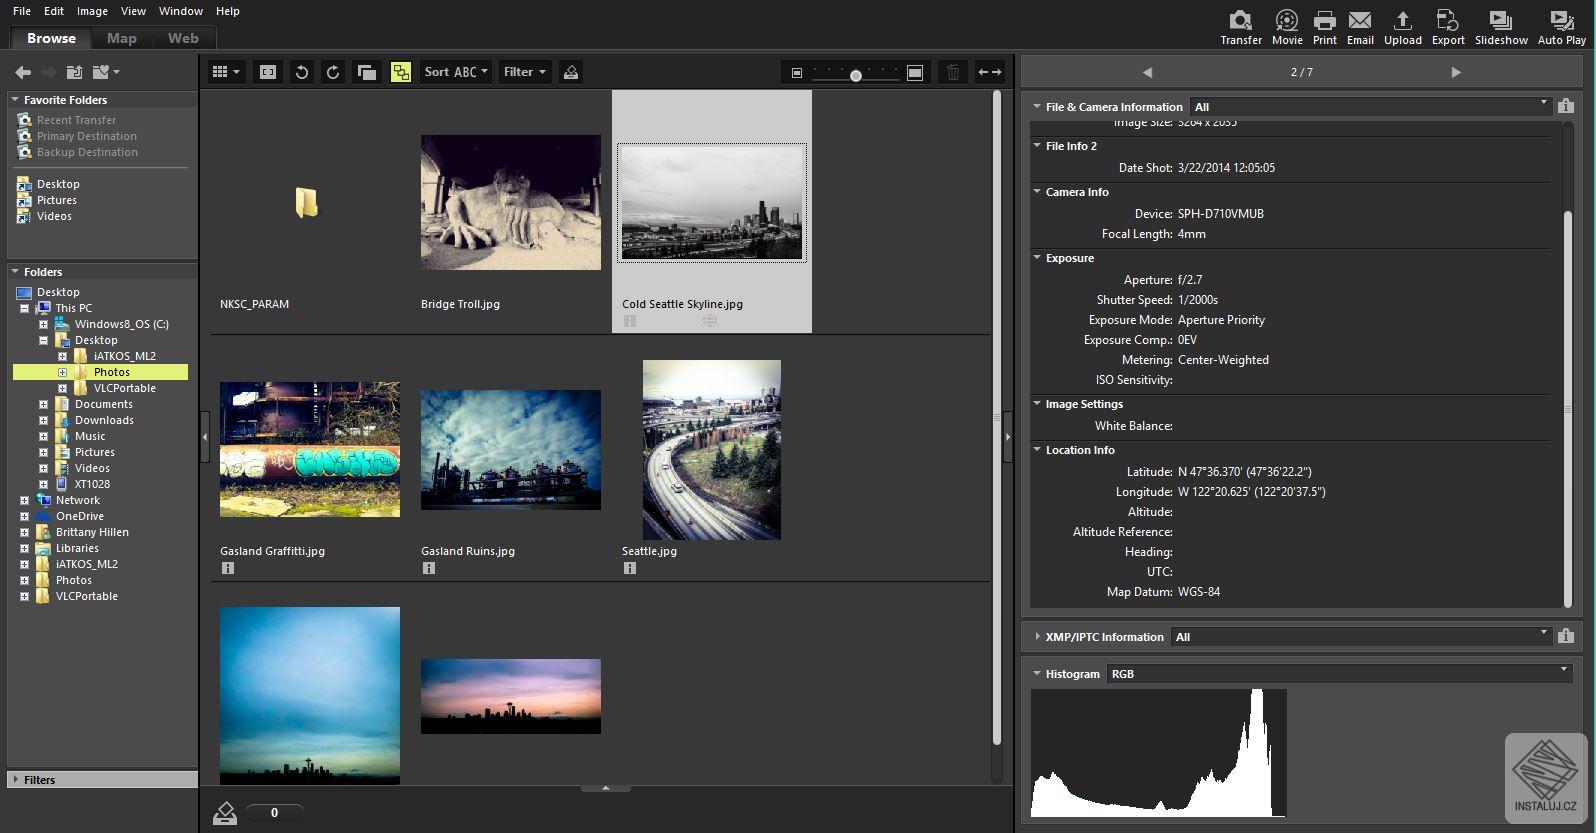Toggle the double-arrow panel width button
1596x833 pixels.
[989, 72]
